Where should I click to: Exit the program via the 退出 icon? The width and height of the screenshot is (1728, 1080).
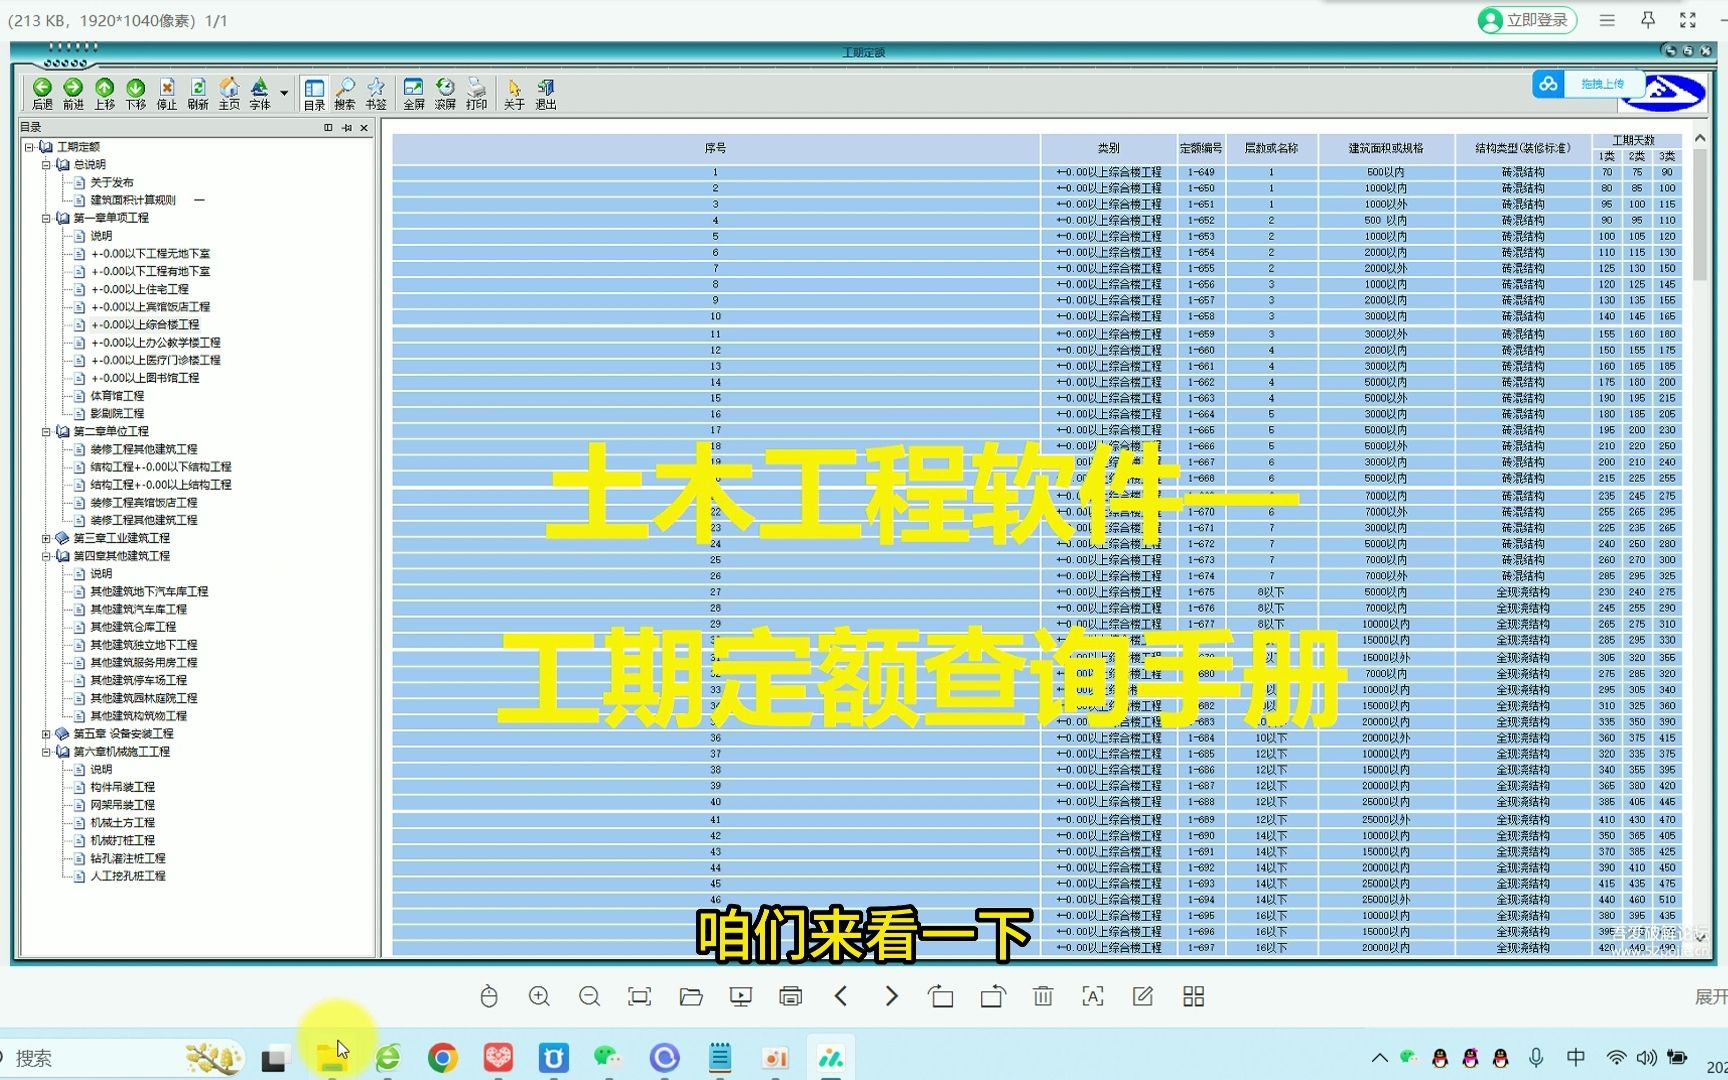pyautogui.click(x=545, y=93)
